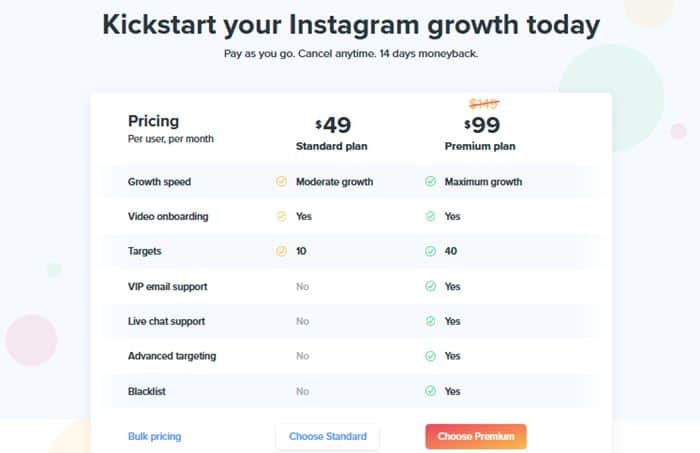The image size is (700, 453).
Task: Click the green check icon for Premium Live chat support
Action: (430, 321)
